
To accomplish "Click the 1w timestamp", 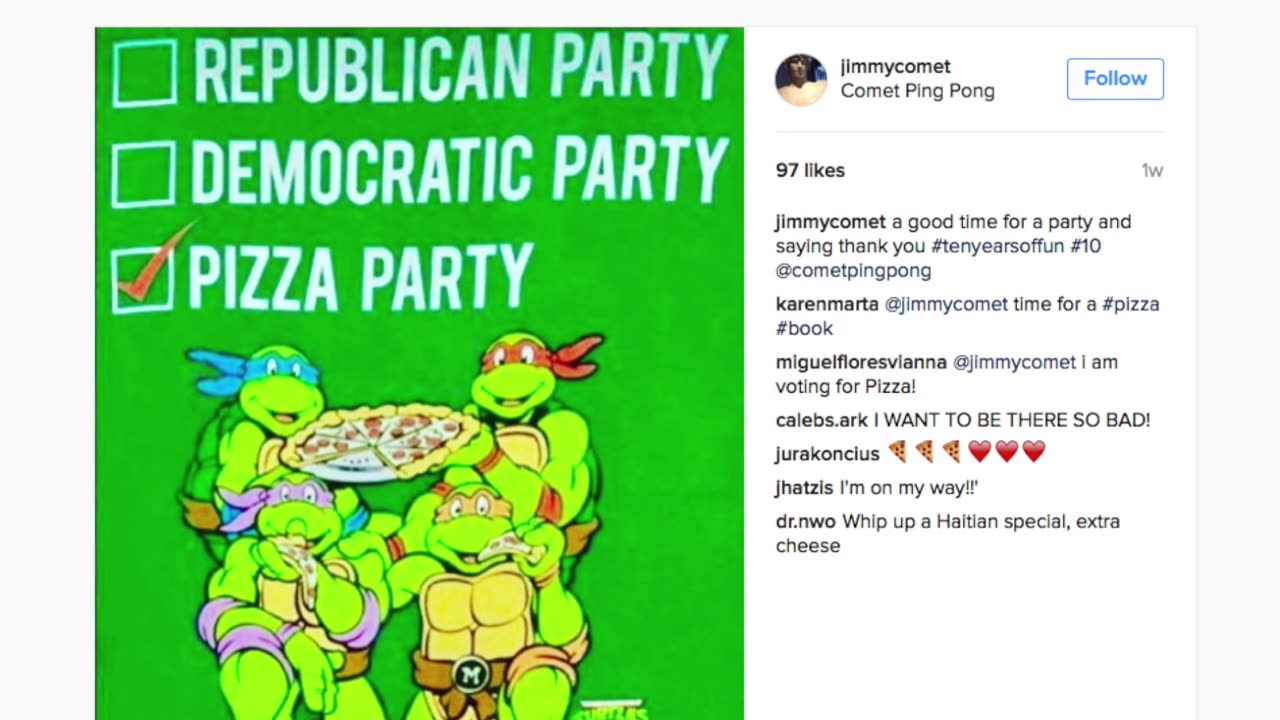I will pos(1152,171).
